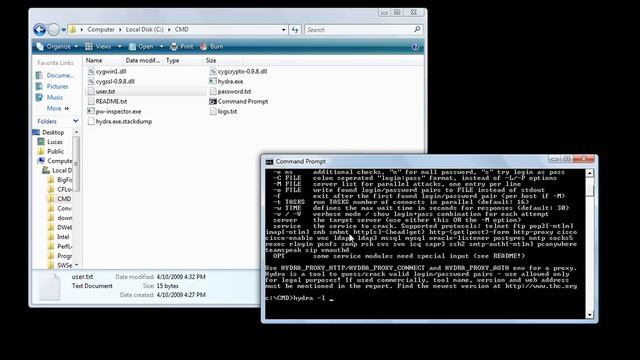Select the Command Prompt shortcut icon
The width and height of the screenshot is (640, 360).
point(213,102)
